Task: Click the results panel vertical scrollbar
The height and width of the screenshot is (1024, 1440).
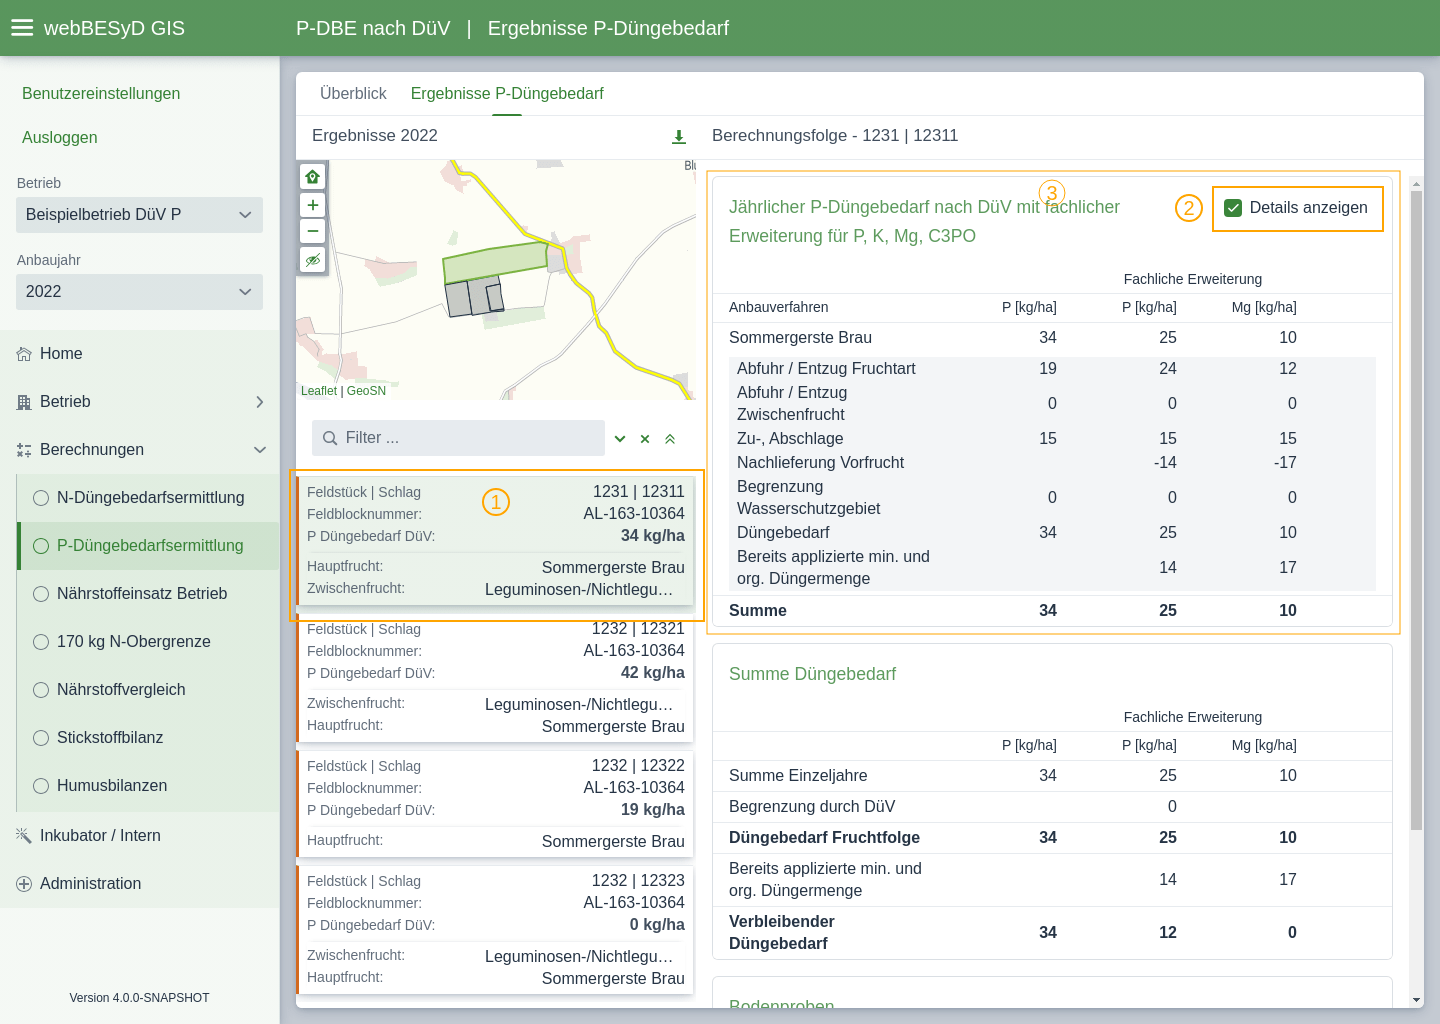Action: point(1416,510)
